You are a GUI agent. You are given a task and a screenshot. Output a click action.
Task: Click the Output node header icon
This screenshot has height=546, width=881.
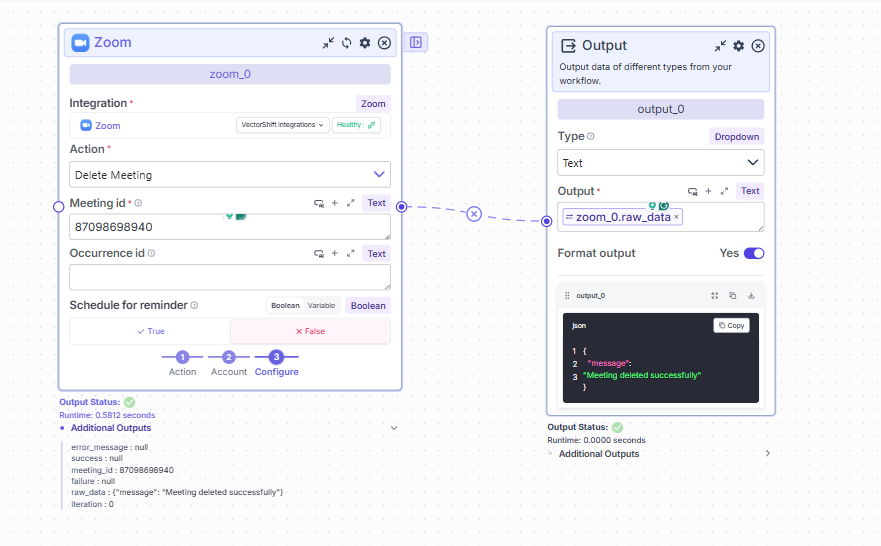click(x=569, y=46)
